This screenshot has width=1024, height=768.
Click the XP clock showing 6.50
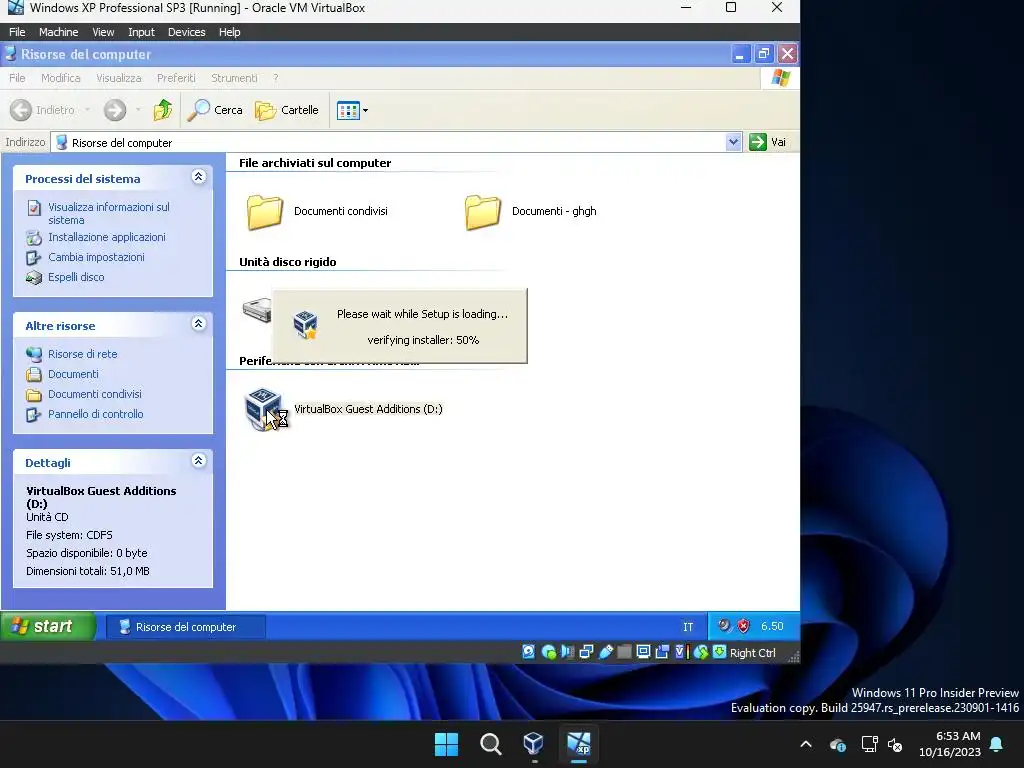772,626
